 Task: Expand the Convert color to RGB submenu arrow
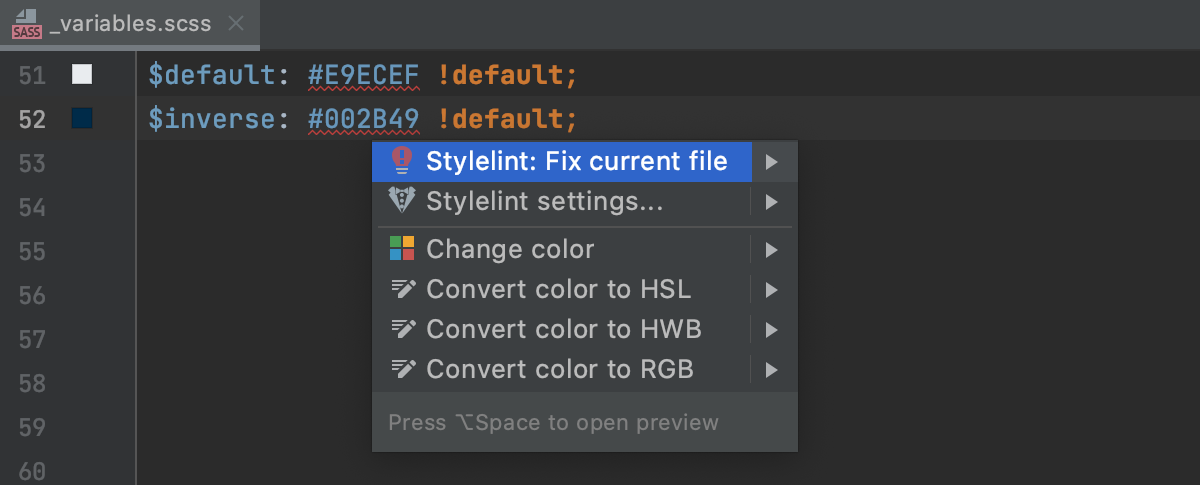coord(771,369)
